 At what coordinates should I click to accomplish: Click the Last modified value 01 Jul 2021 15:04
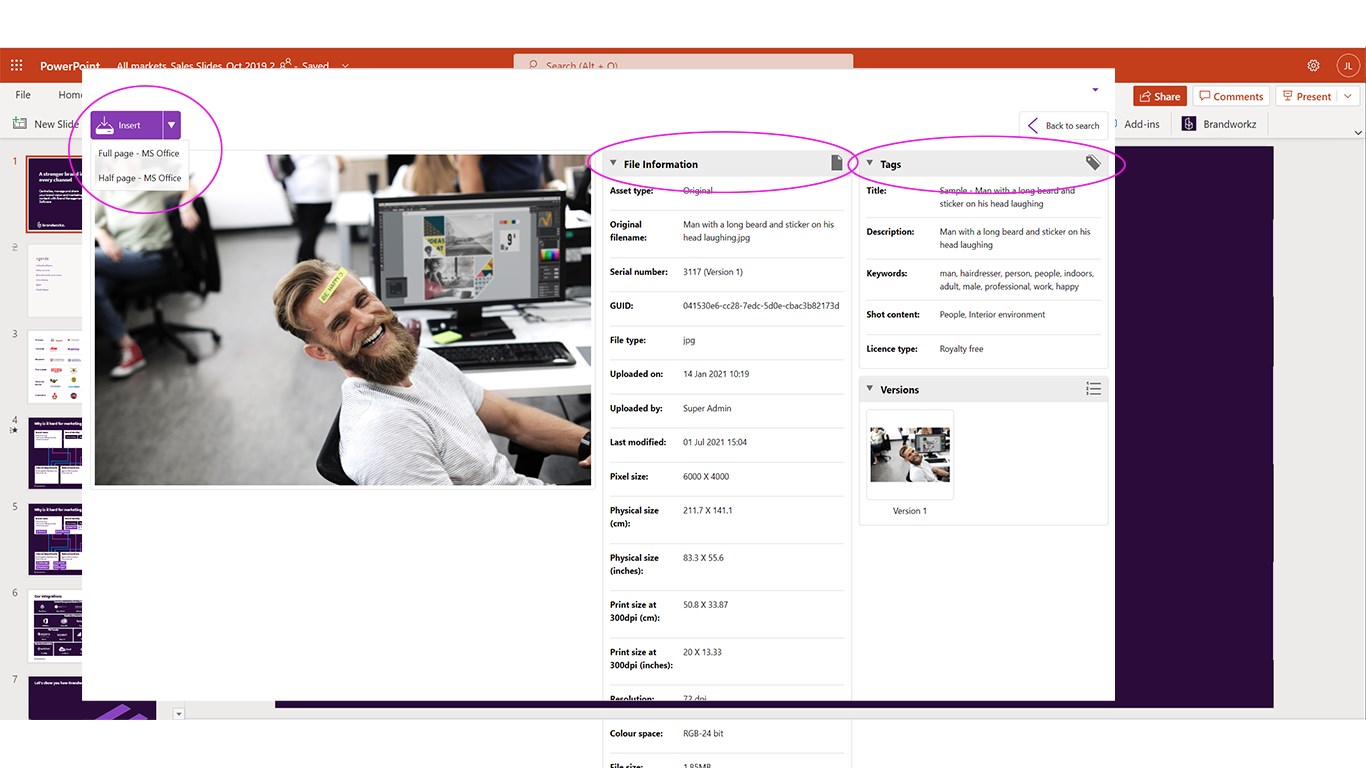pyautogui.click(x=715, y=442)
